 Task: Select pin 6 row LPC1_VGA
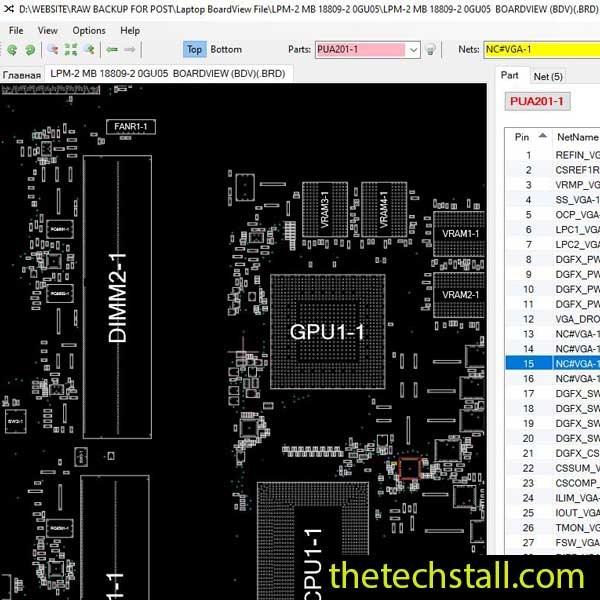pos(553,230)
